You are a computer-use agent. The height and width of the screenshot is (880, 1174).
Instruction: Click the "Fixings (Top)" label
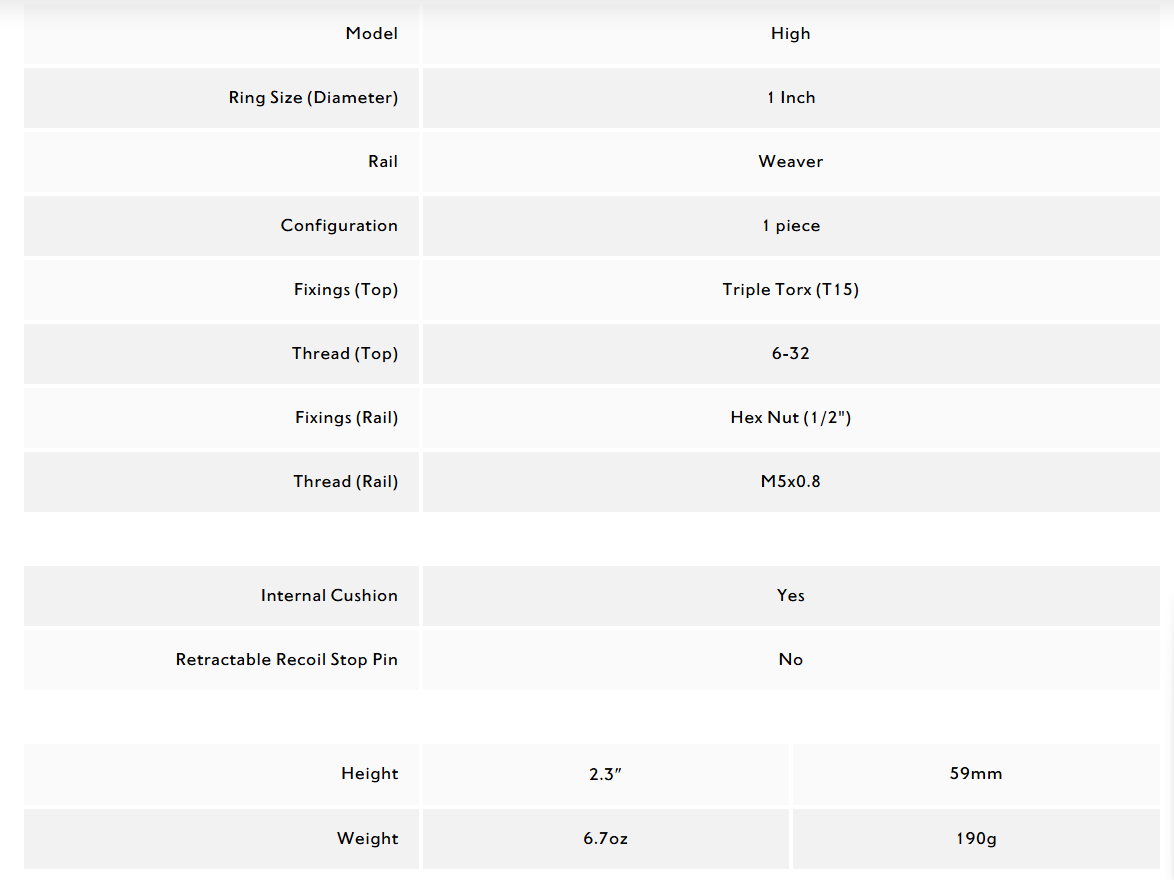(x=345, y=290)
